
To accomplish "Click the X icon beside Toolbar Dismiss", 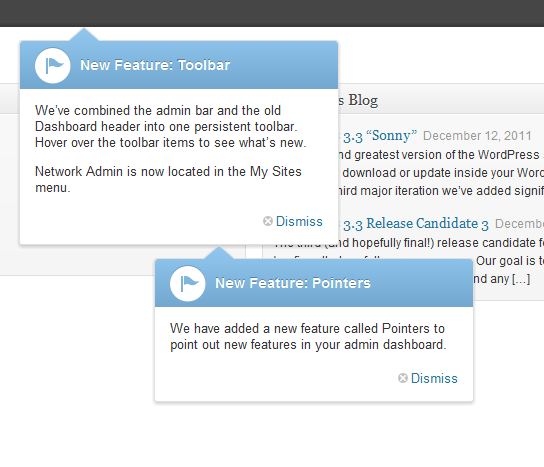I will tap(268, 221).
